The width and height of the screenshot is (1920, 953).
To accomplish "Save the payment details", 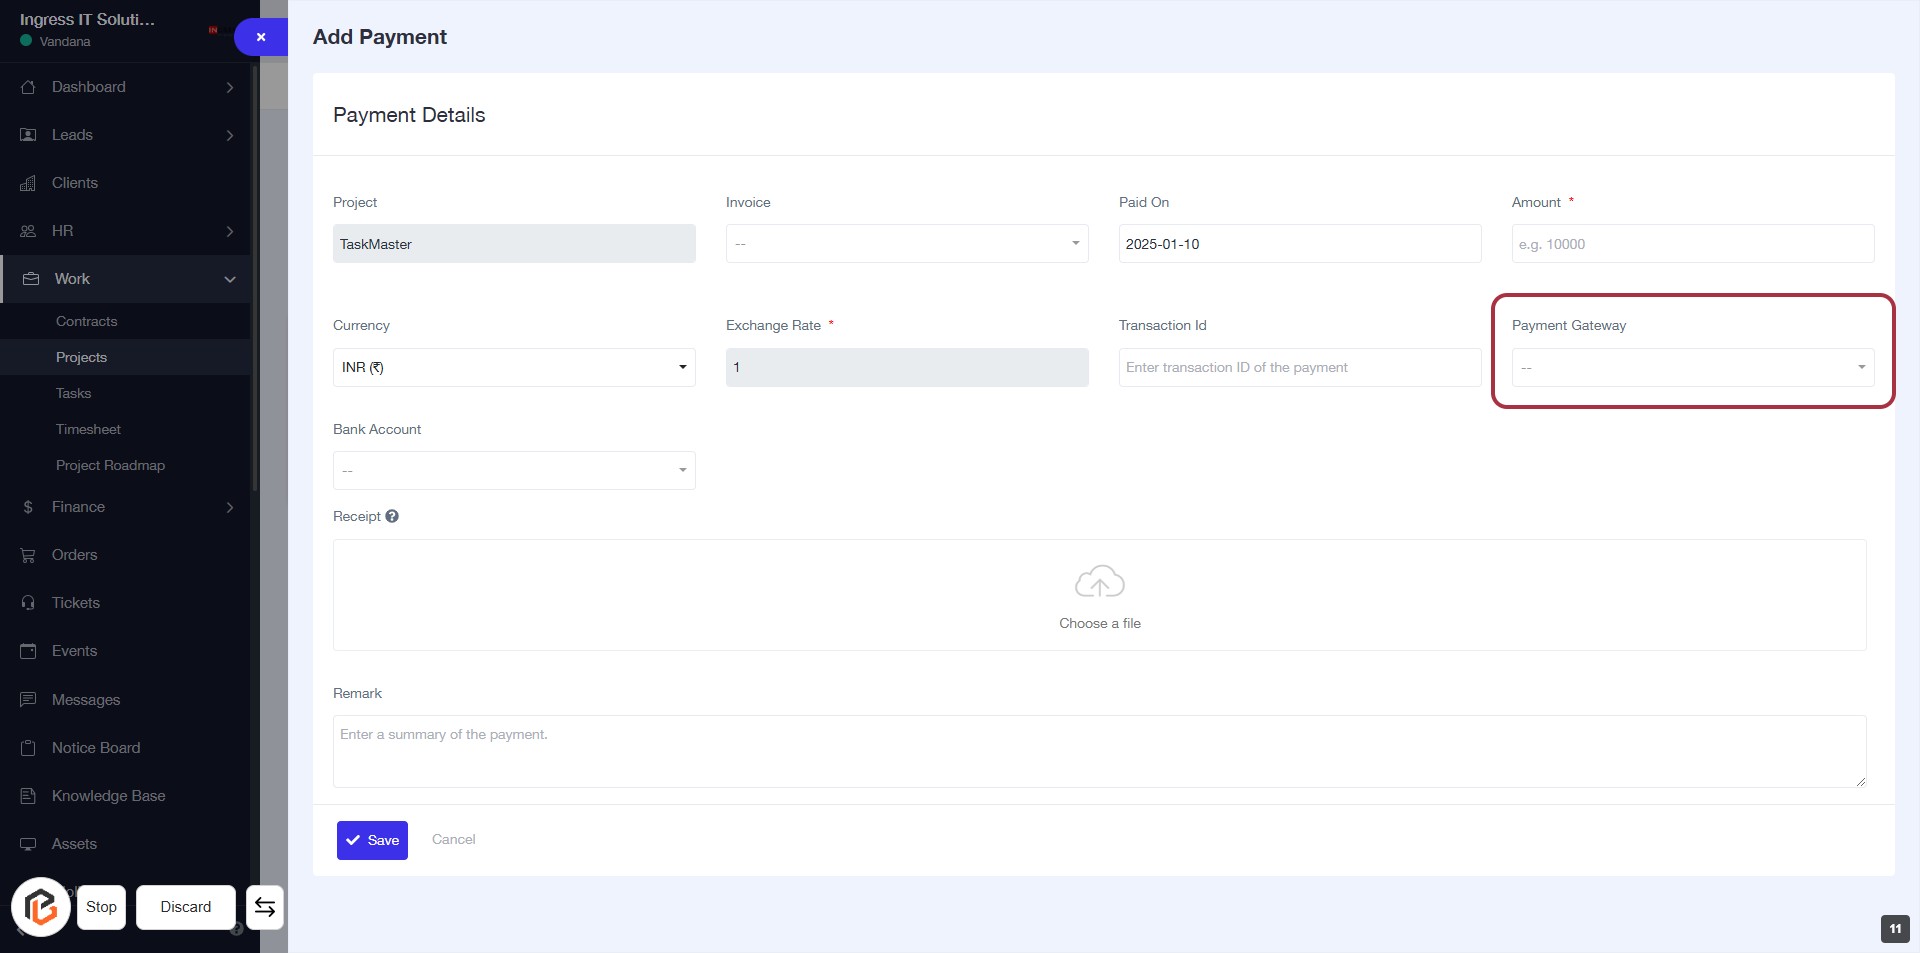I will [372, 840].
